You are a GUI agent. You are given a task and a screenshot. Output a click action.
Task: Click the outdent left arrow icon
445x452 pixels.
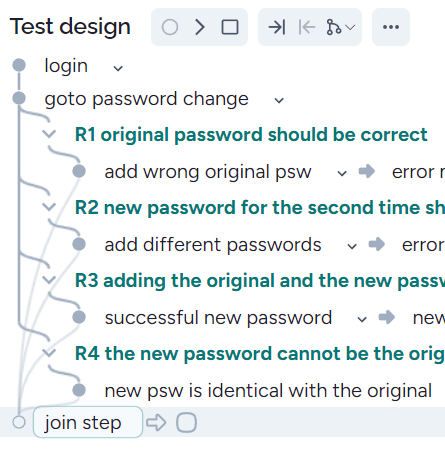pos(307,27)
